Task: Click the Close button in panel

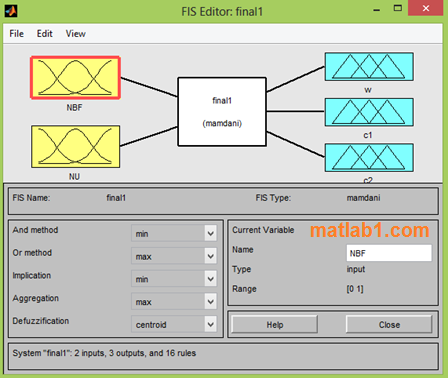Action: click(x=389, y=324)
